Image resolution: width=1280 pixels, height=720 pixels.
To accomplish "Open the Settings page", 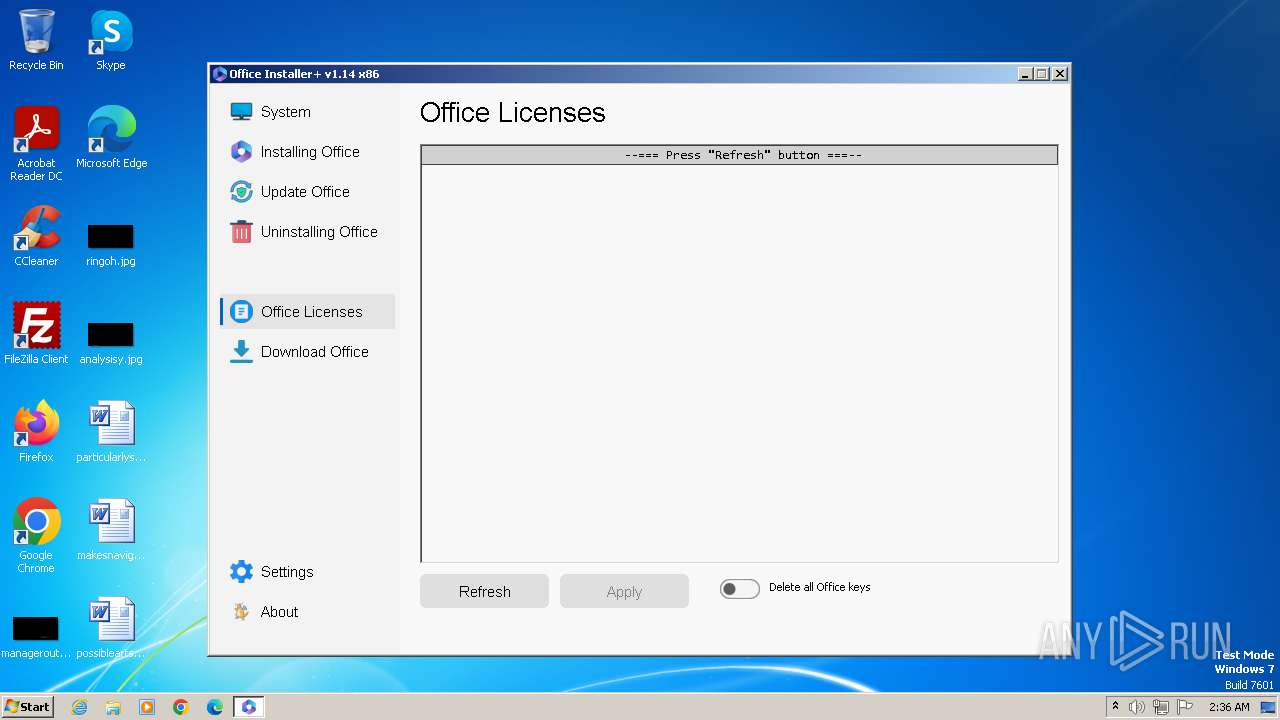I will (287, 572).
